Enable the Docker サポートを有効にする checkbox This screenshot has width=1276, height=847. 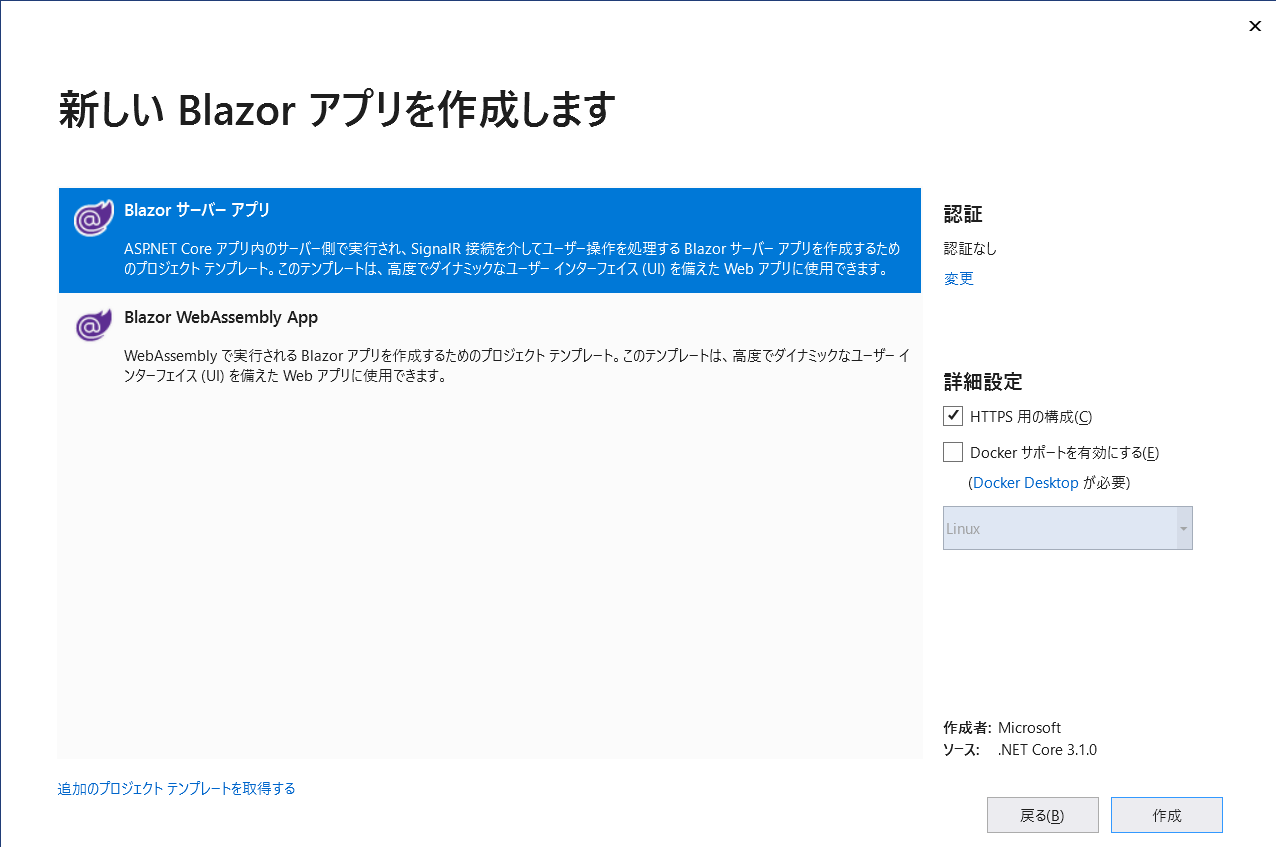[952, 452]
